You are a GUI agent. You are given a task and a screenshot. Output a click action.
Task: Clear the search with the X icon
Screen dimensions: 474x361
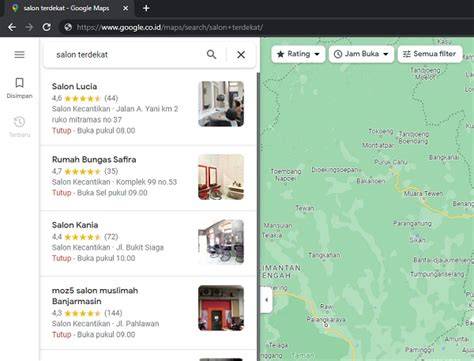(241, 54)
